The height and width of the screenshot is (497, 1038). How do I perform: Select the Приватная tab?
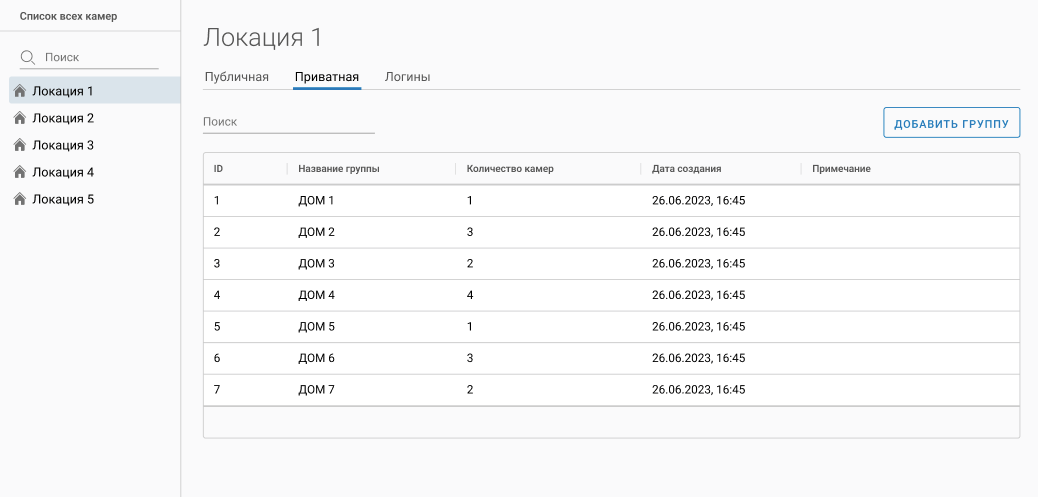point(326,77)
